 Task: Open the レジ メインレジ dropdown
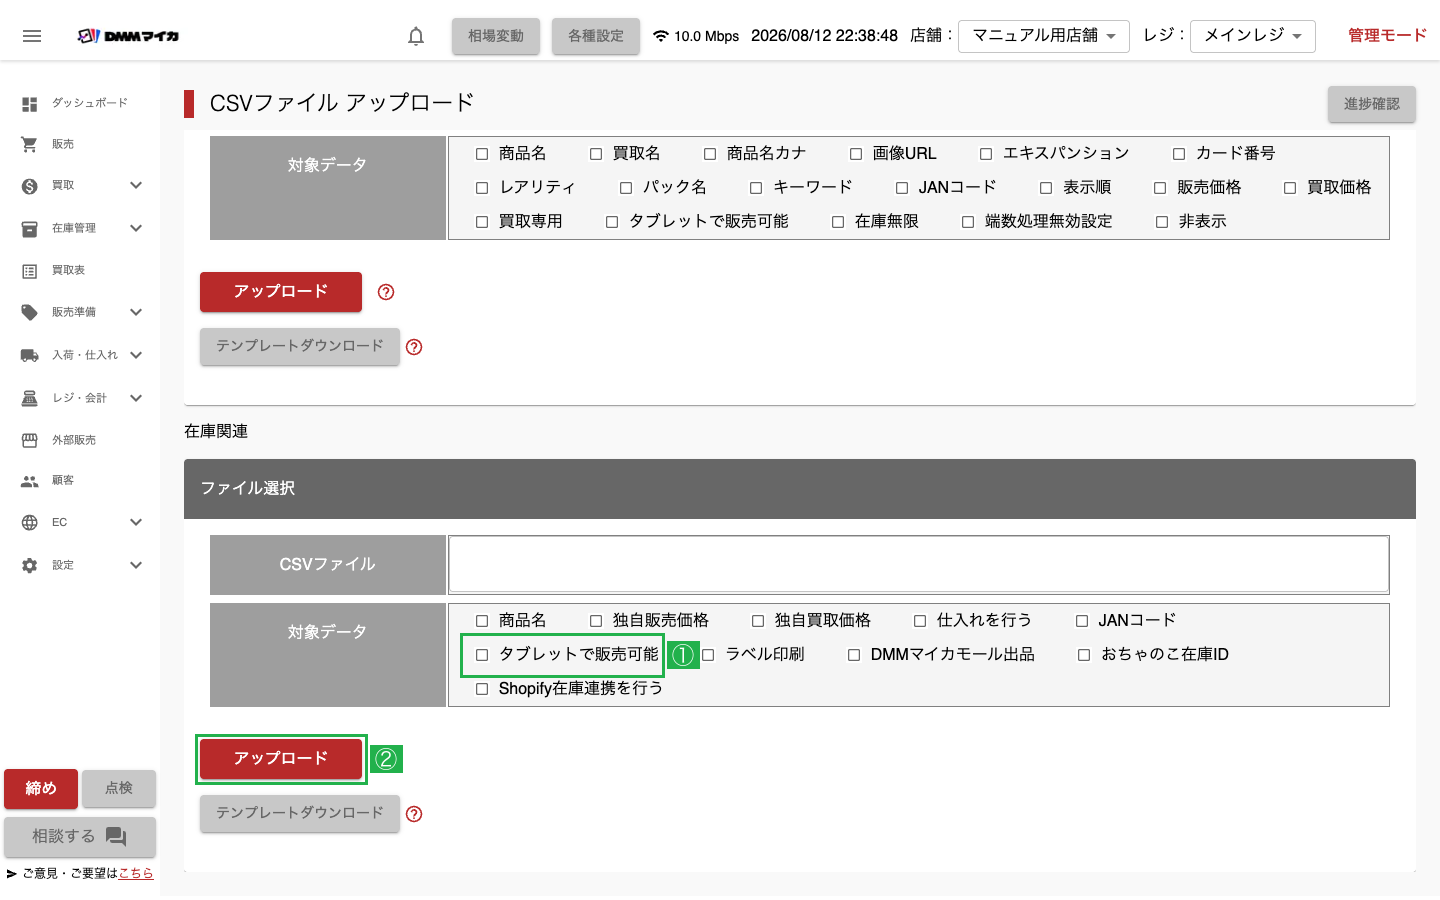click(x=1253, y=36)
